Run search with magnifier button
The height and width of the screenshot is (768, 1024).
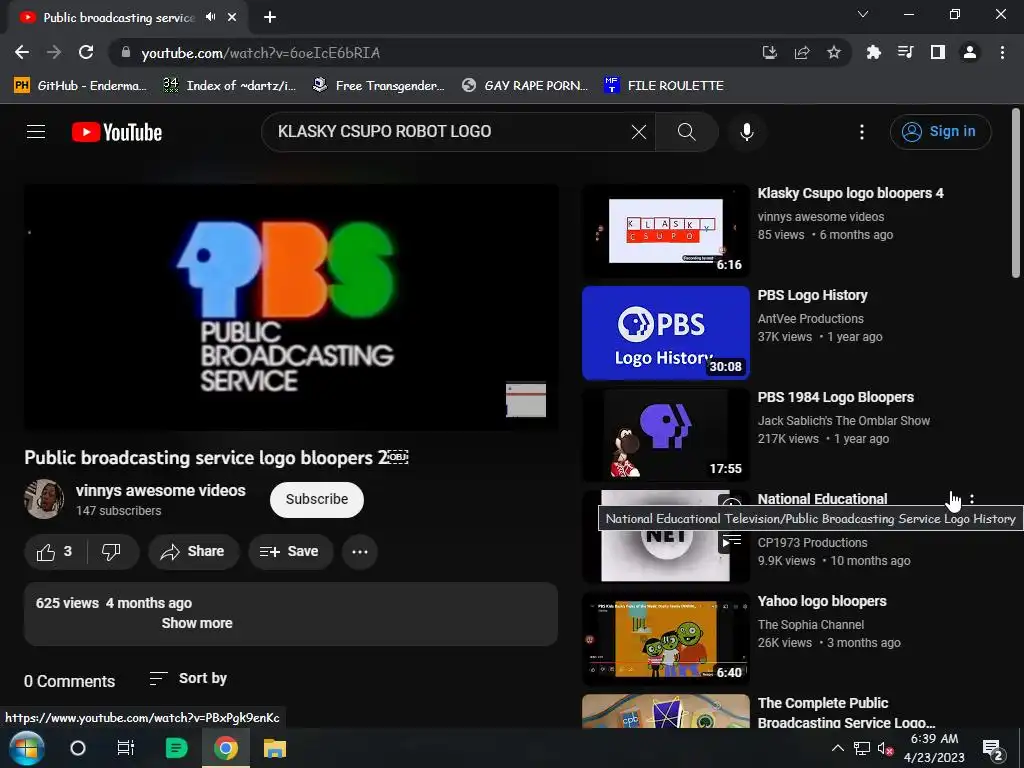click(686, 132)
